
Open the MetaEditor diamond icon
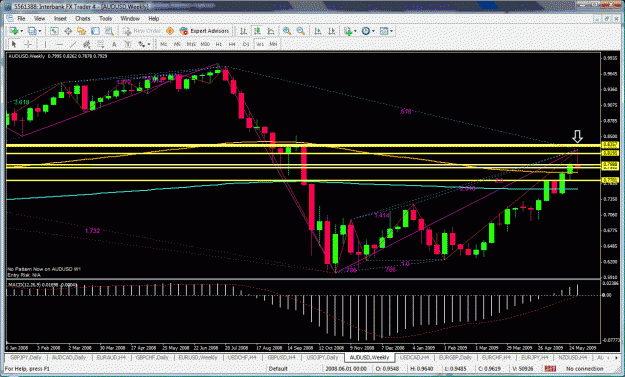[x=170, y=31]
